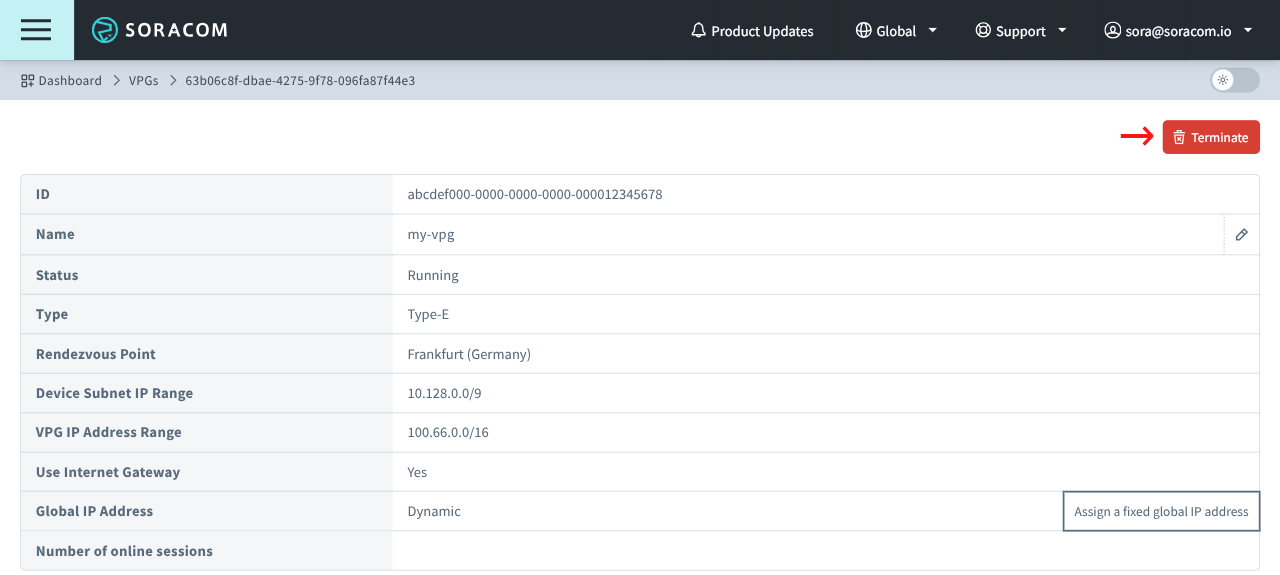Open Product Updates from the top bar
The width and height of the screenshot is (1280, 575).
tap(762, 31)
